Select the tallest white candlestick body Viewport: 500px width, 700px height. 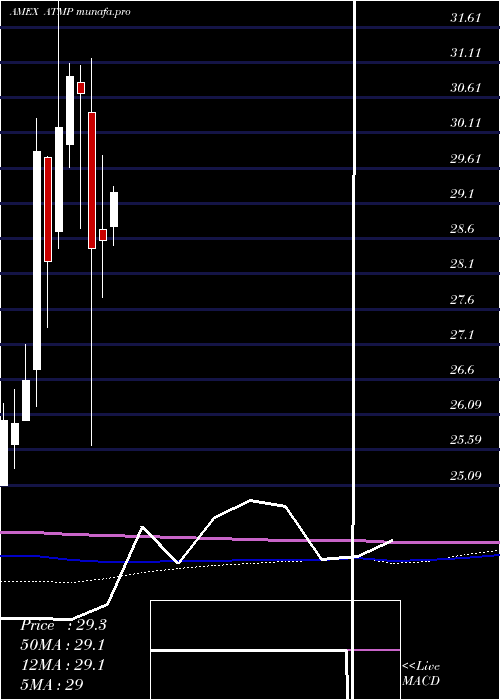coord(37,260)
